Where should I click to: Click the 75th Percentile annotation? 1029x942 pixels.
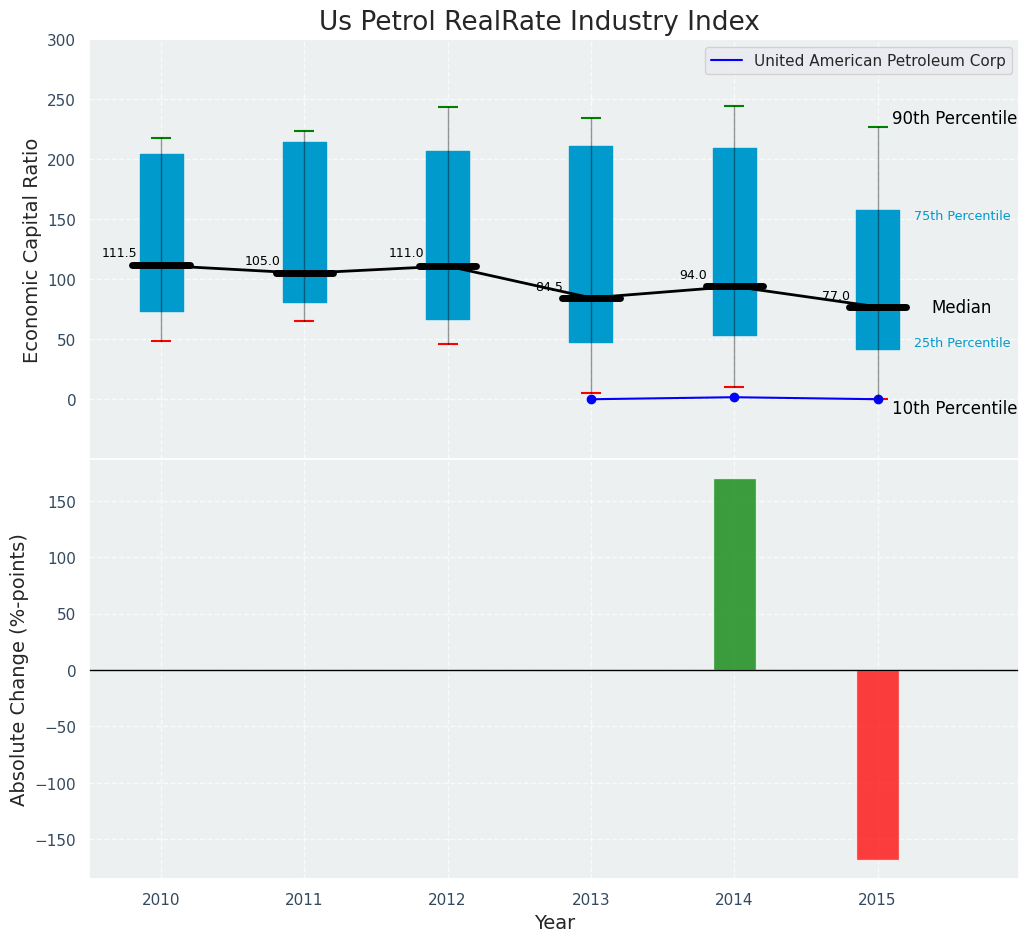[961, 216]
